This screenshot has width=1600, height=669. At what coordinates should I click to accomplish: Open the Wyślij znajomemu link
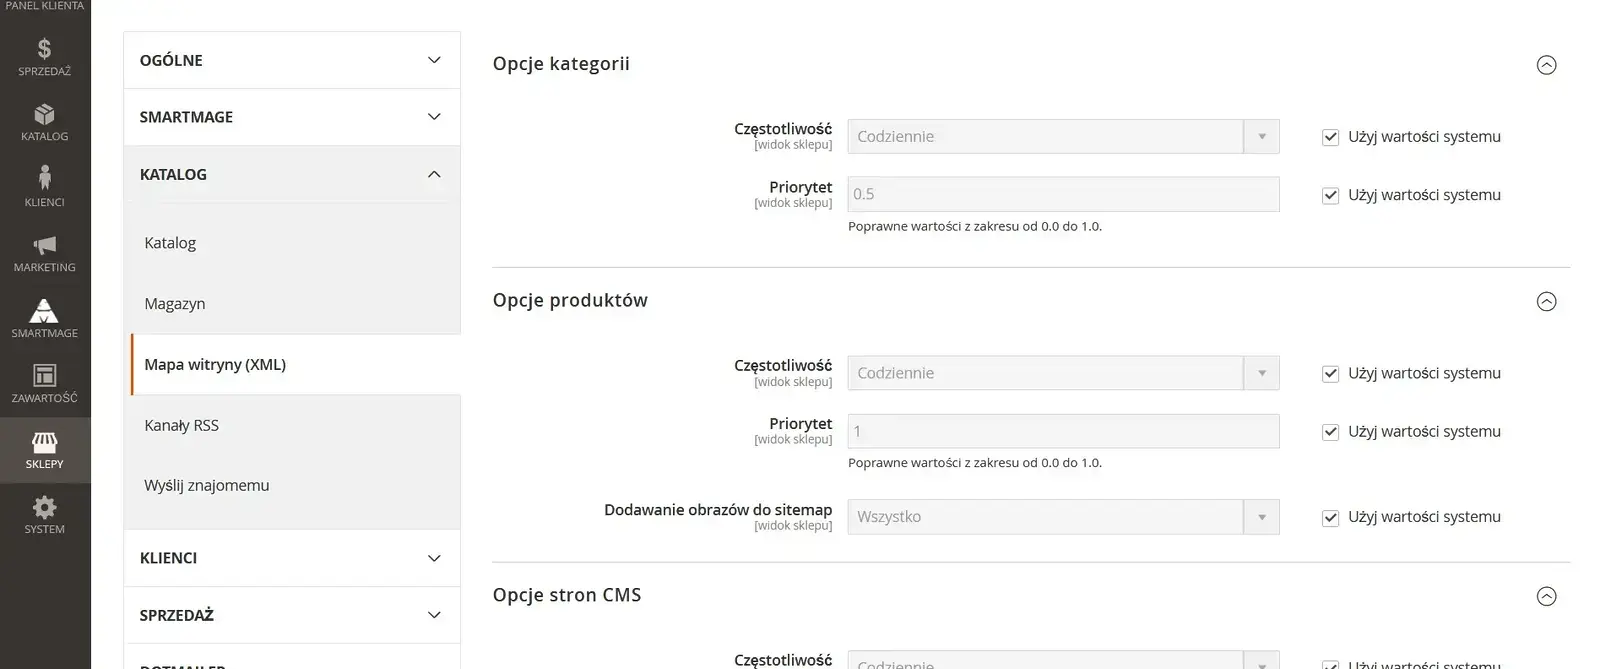coord(206,486)
